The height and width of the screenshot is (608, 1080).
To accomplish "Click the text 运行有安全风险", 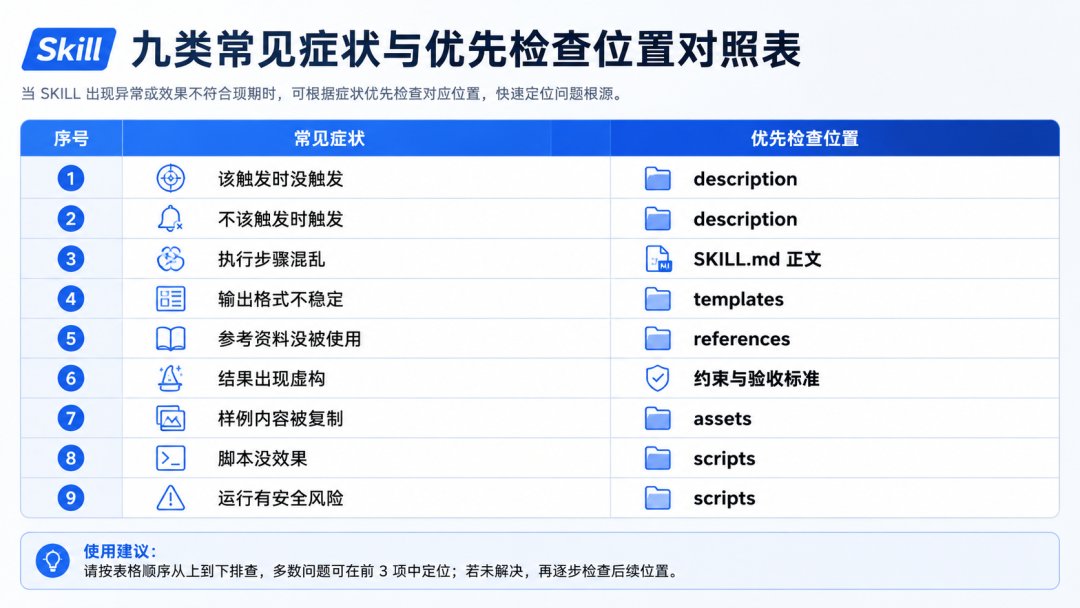I will tap(280, 499).
